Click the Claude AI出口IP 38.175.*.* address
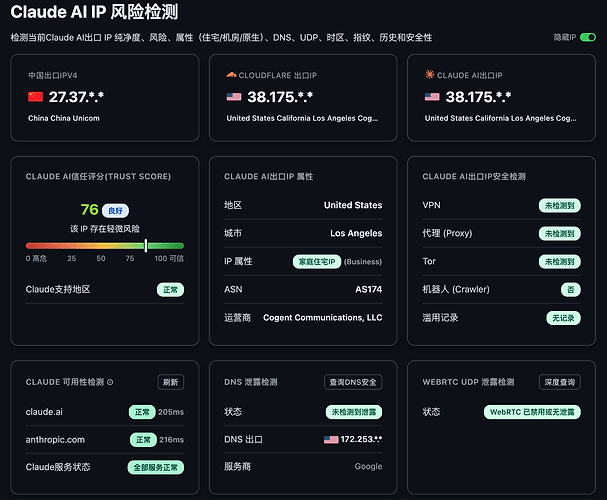 (x=478, y=97)
